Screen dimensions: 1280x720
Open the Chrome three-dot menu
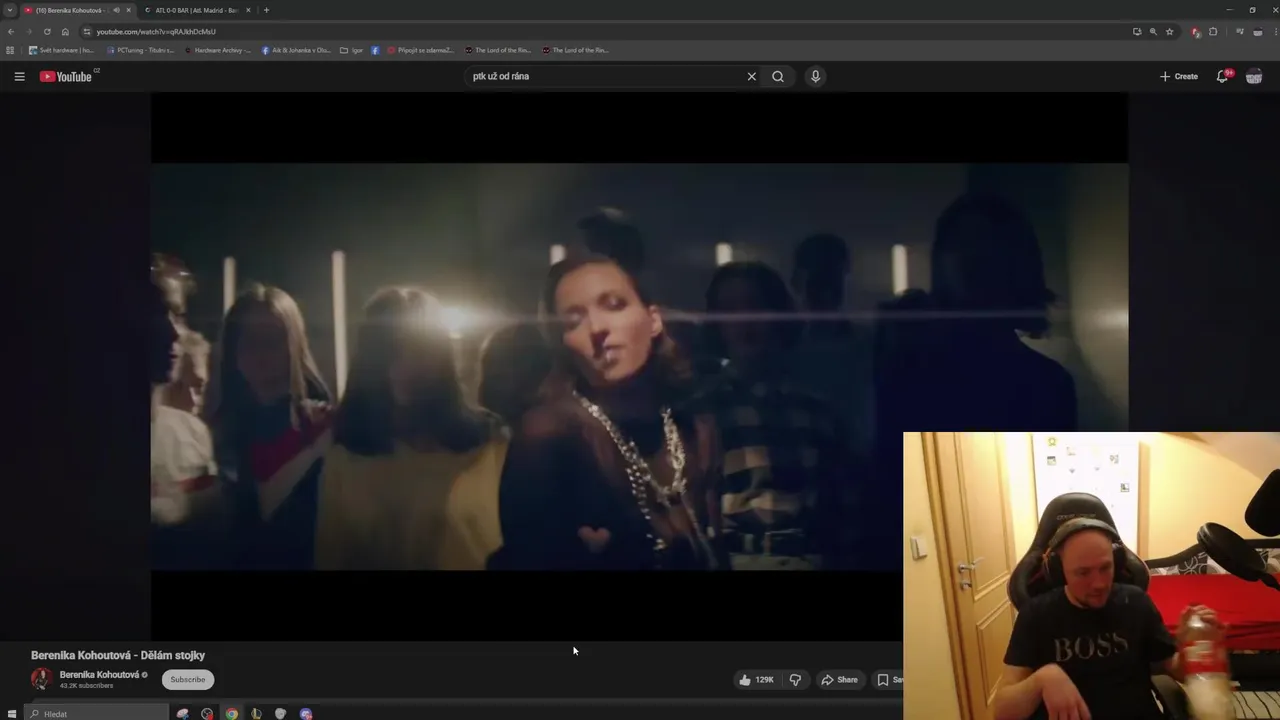click(1274, 31)
